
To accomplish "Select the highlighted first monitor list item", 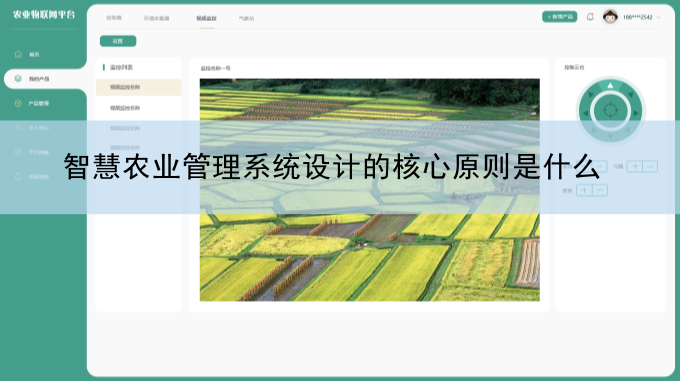I will [138, 87].
